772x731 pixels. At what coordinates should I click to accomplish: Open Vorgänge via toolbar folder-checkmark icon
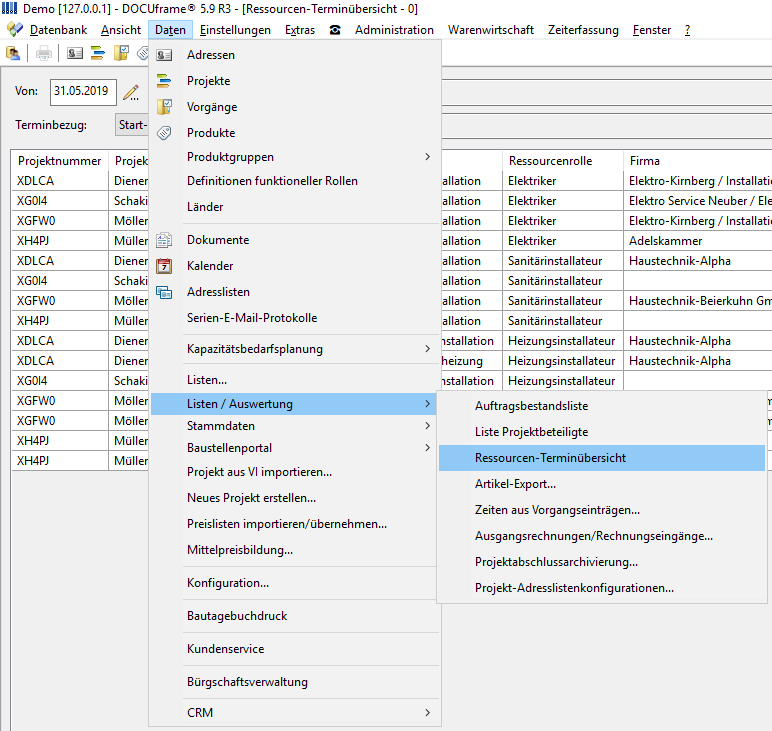click(x=121, y=53)
